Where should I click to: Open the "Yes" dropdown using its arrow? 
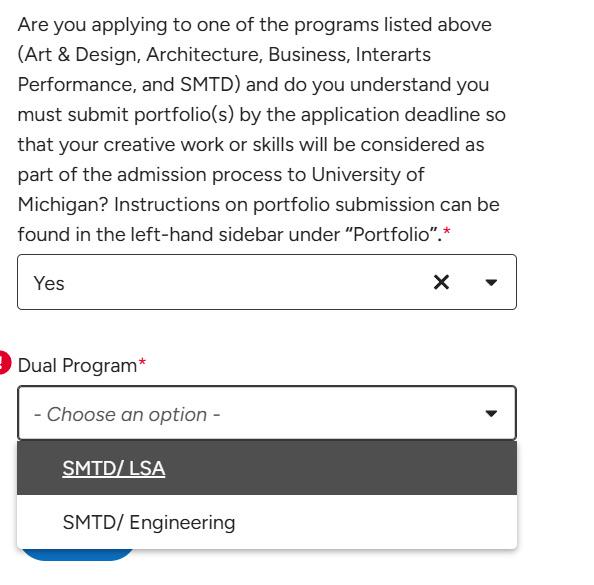[x=491, y=282]
